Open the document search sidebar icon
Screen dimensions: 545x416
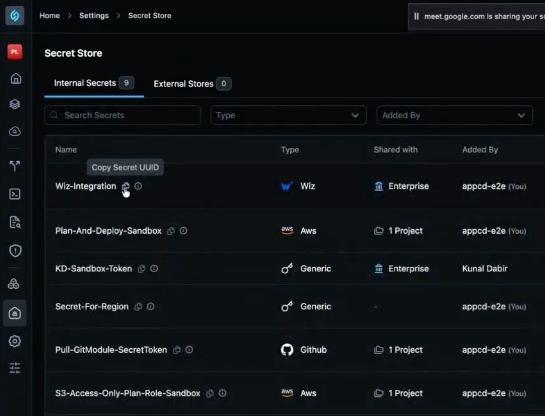coord(15,222)
